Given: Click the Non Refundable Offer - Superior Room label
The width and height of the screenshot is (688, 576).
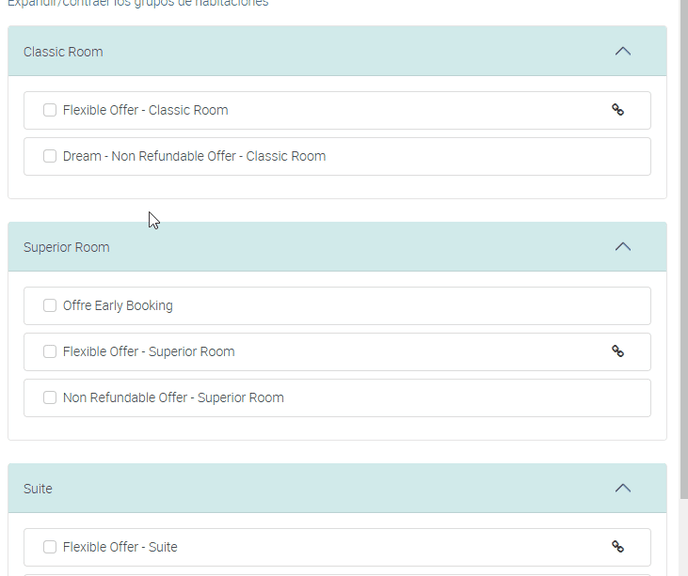Looking at the screenshot, I should pyautogui.click(x=173, y=398).
